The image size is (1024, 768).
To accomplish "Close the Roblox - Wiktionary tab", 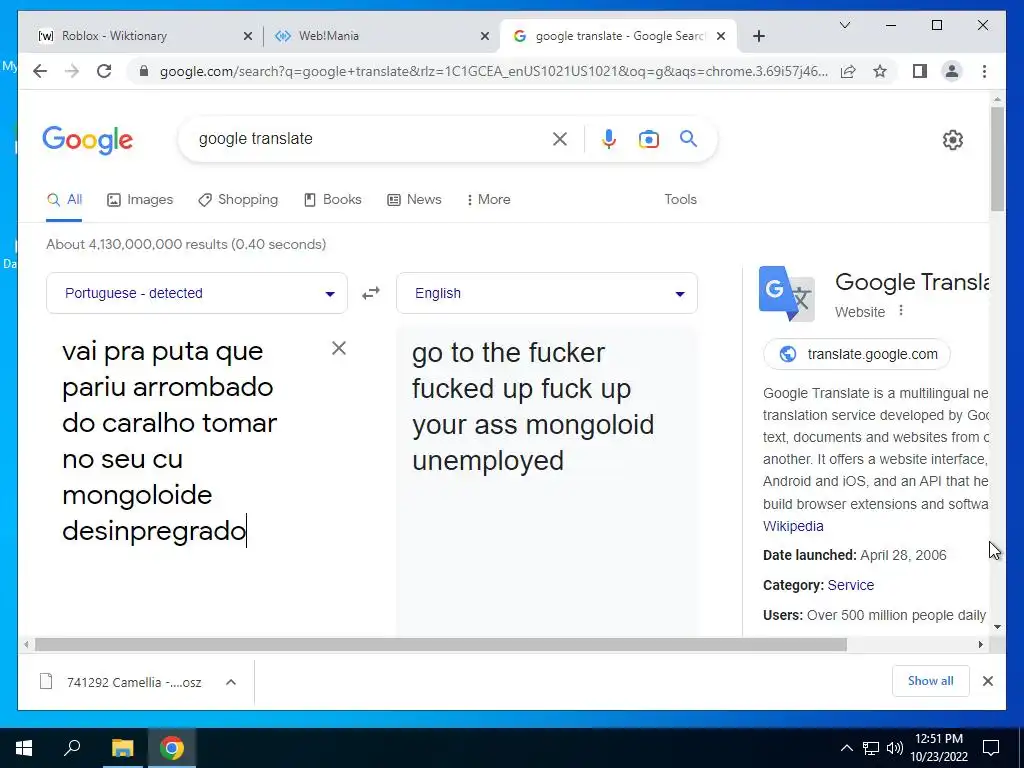I will click(248, 36).
